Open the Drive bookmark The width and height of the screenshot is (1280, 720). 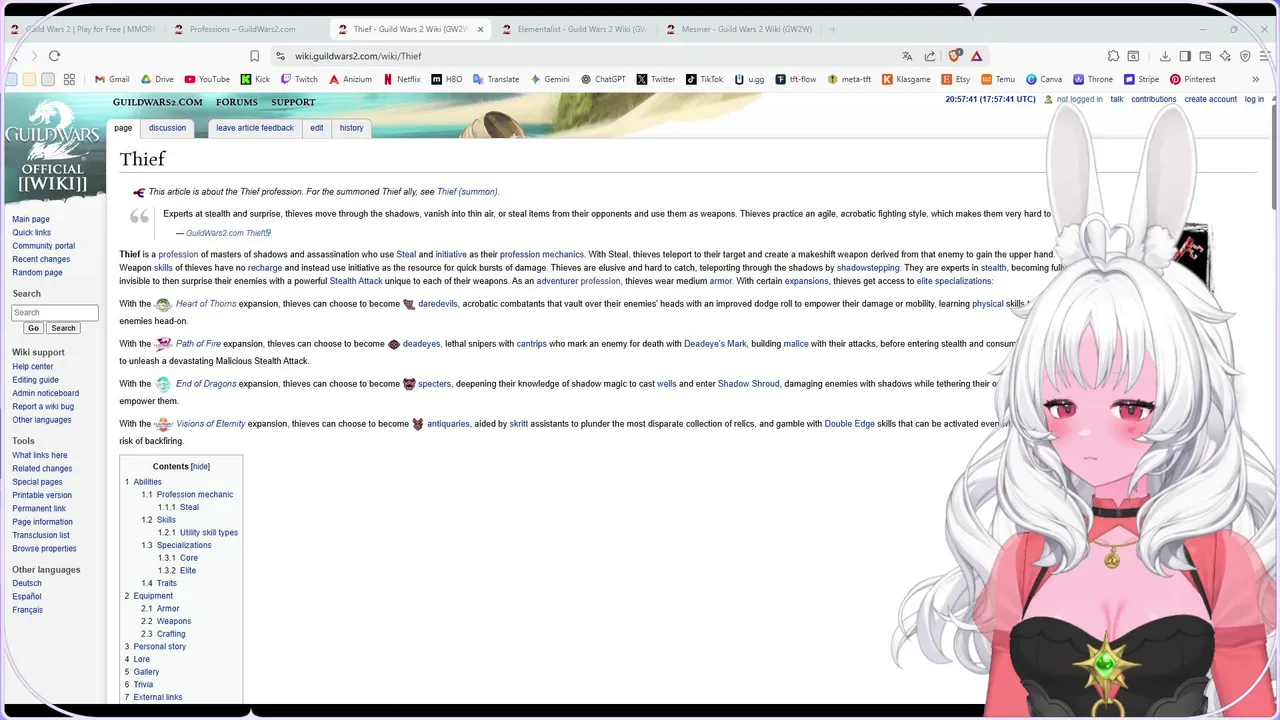pos(157,79)
